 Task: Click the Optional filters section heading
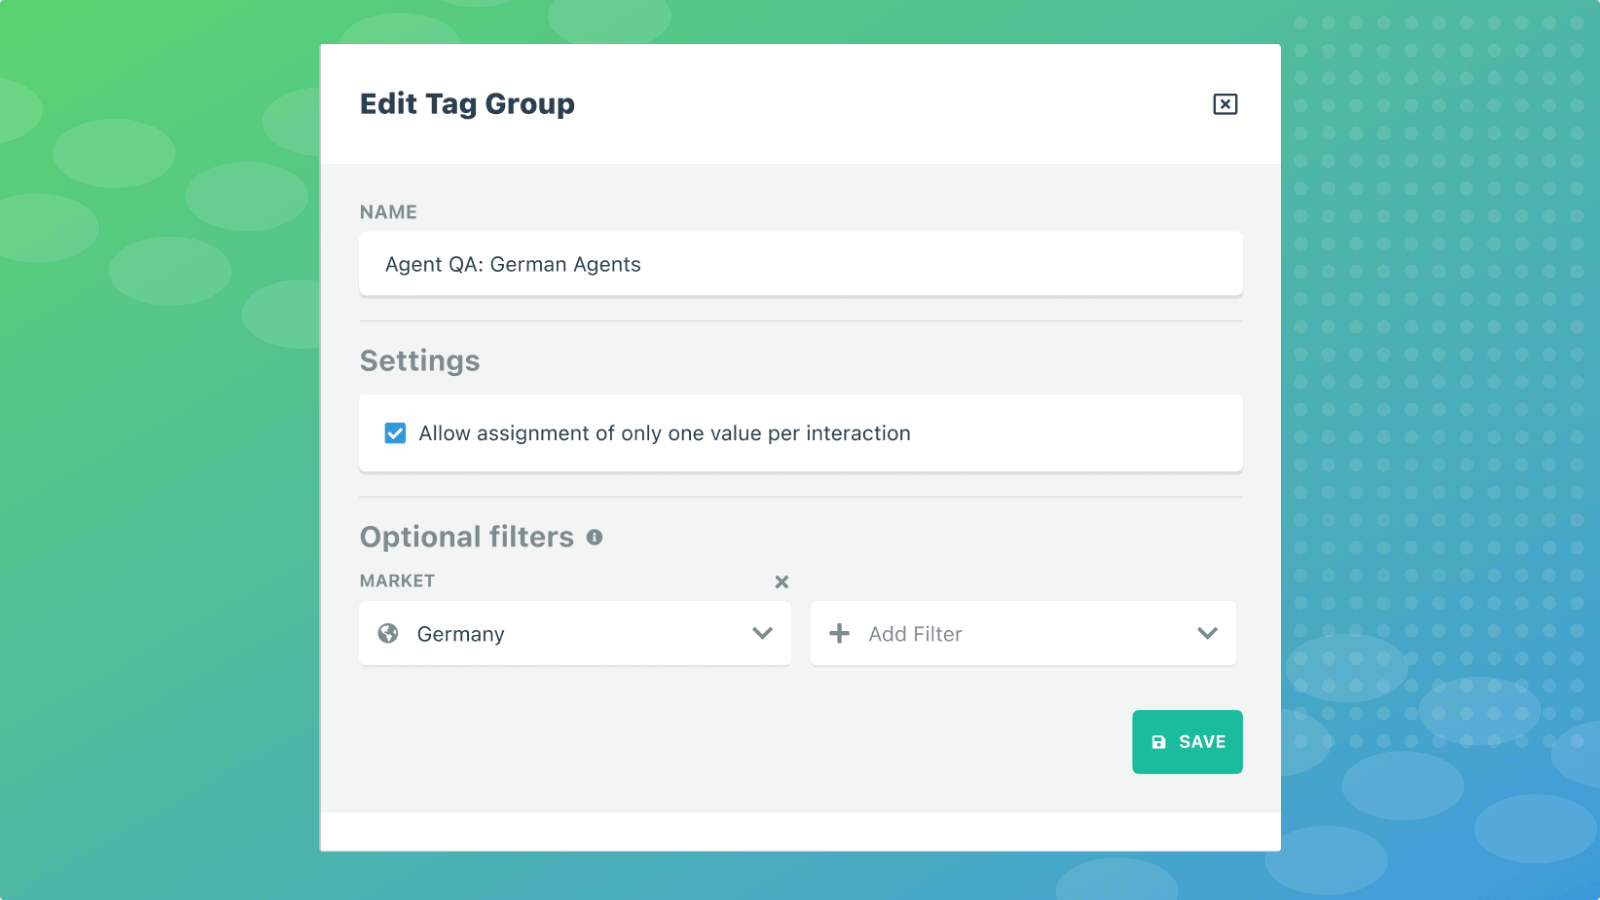[x=468, y=537]
